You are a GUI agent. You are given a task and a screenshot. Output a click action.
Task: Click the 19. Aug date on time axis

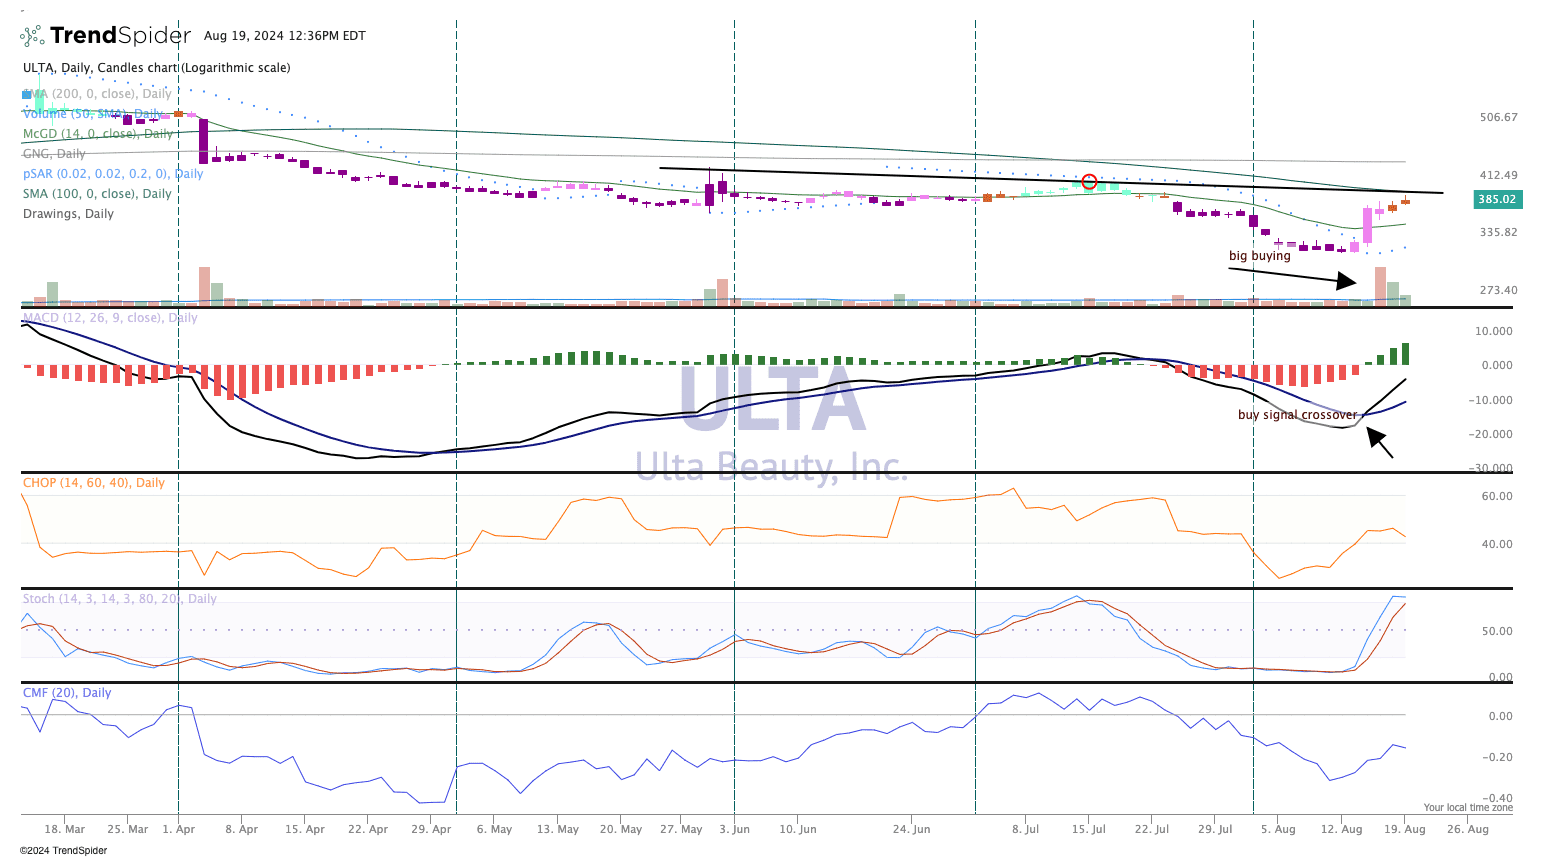point(1404,829)
